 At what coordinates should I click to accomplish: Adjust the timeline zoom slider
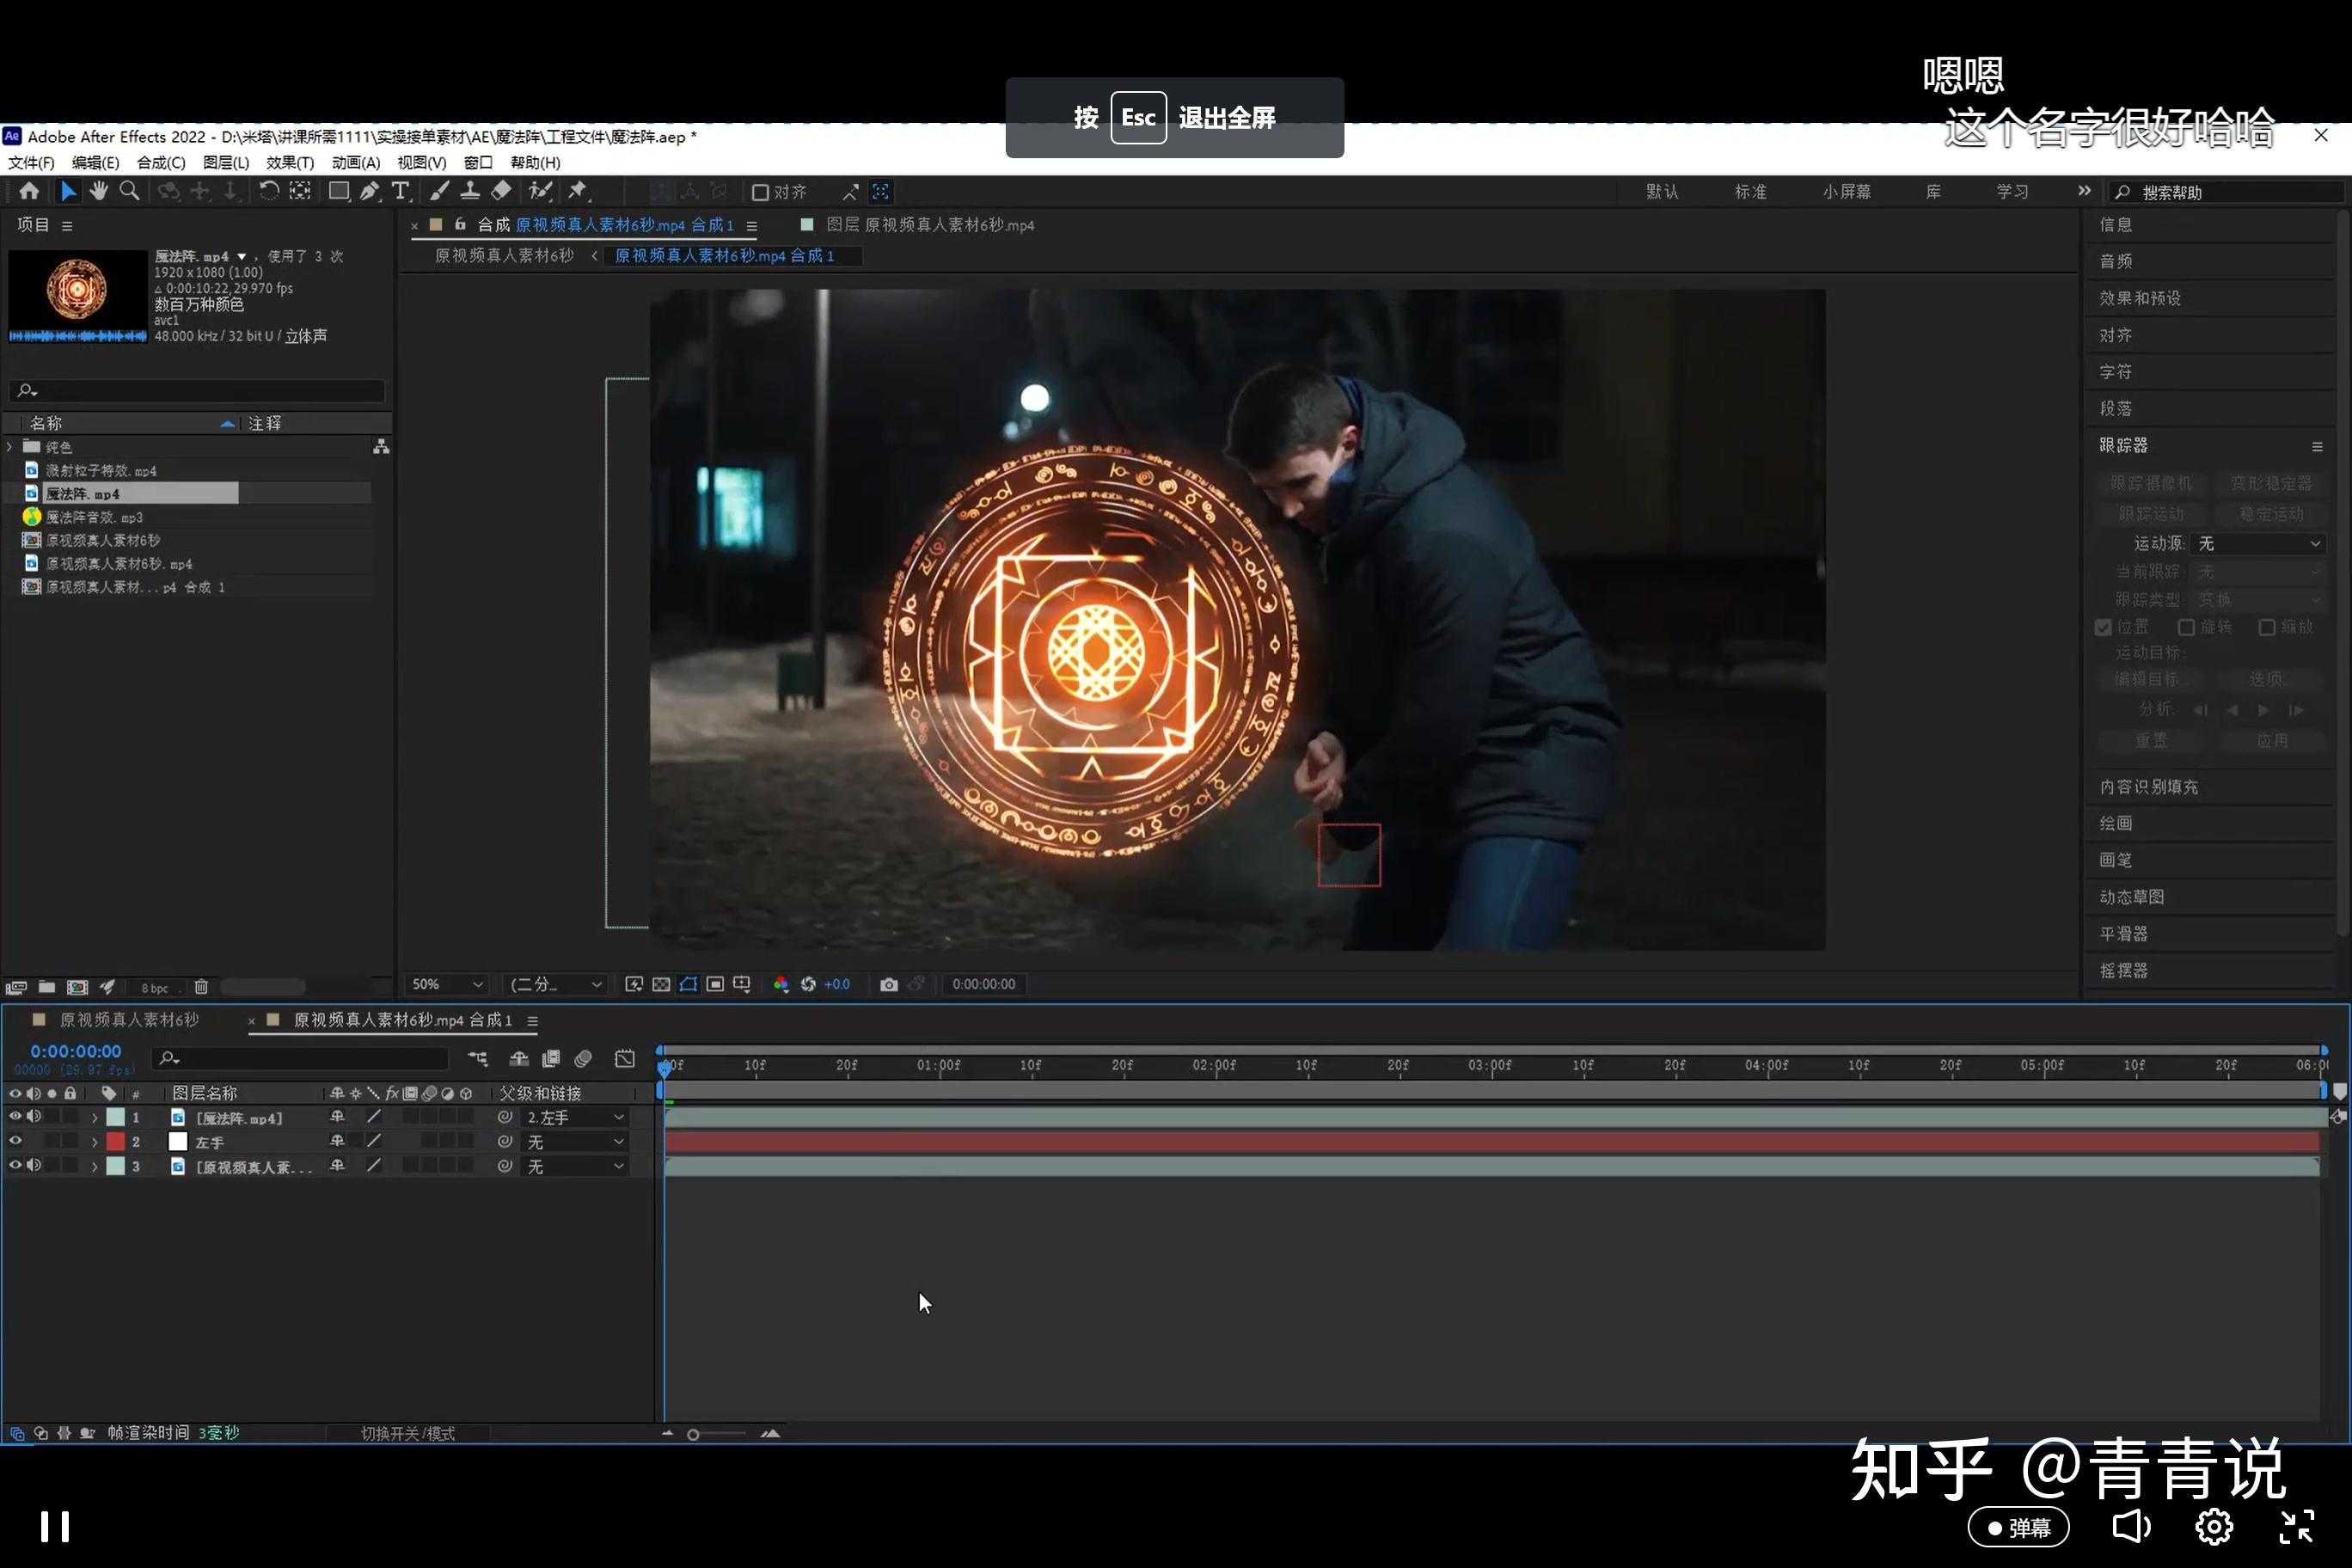pos(694,1434)
